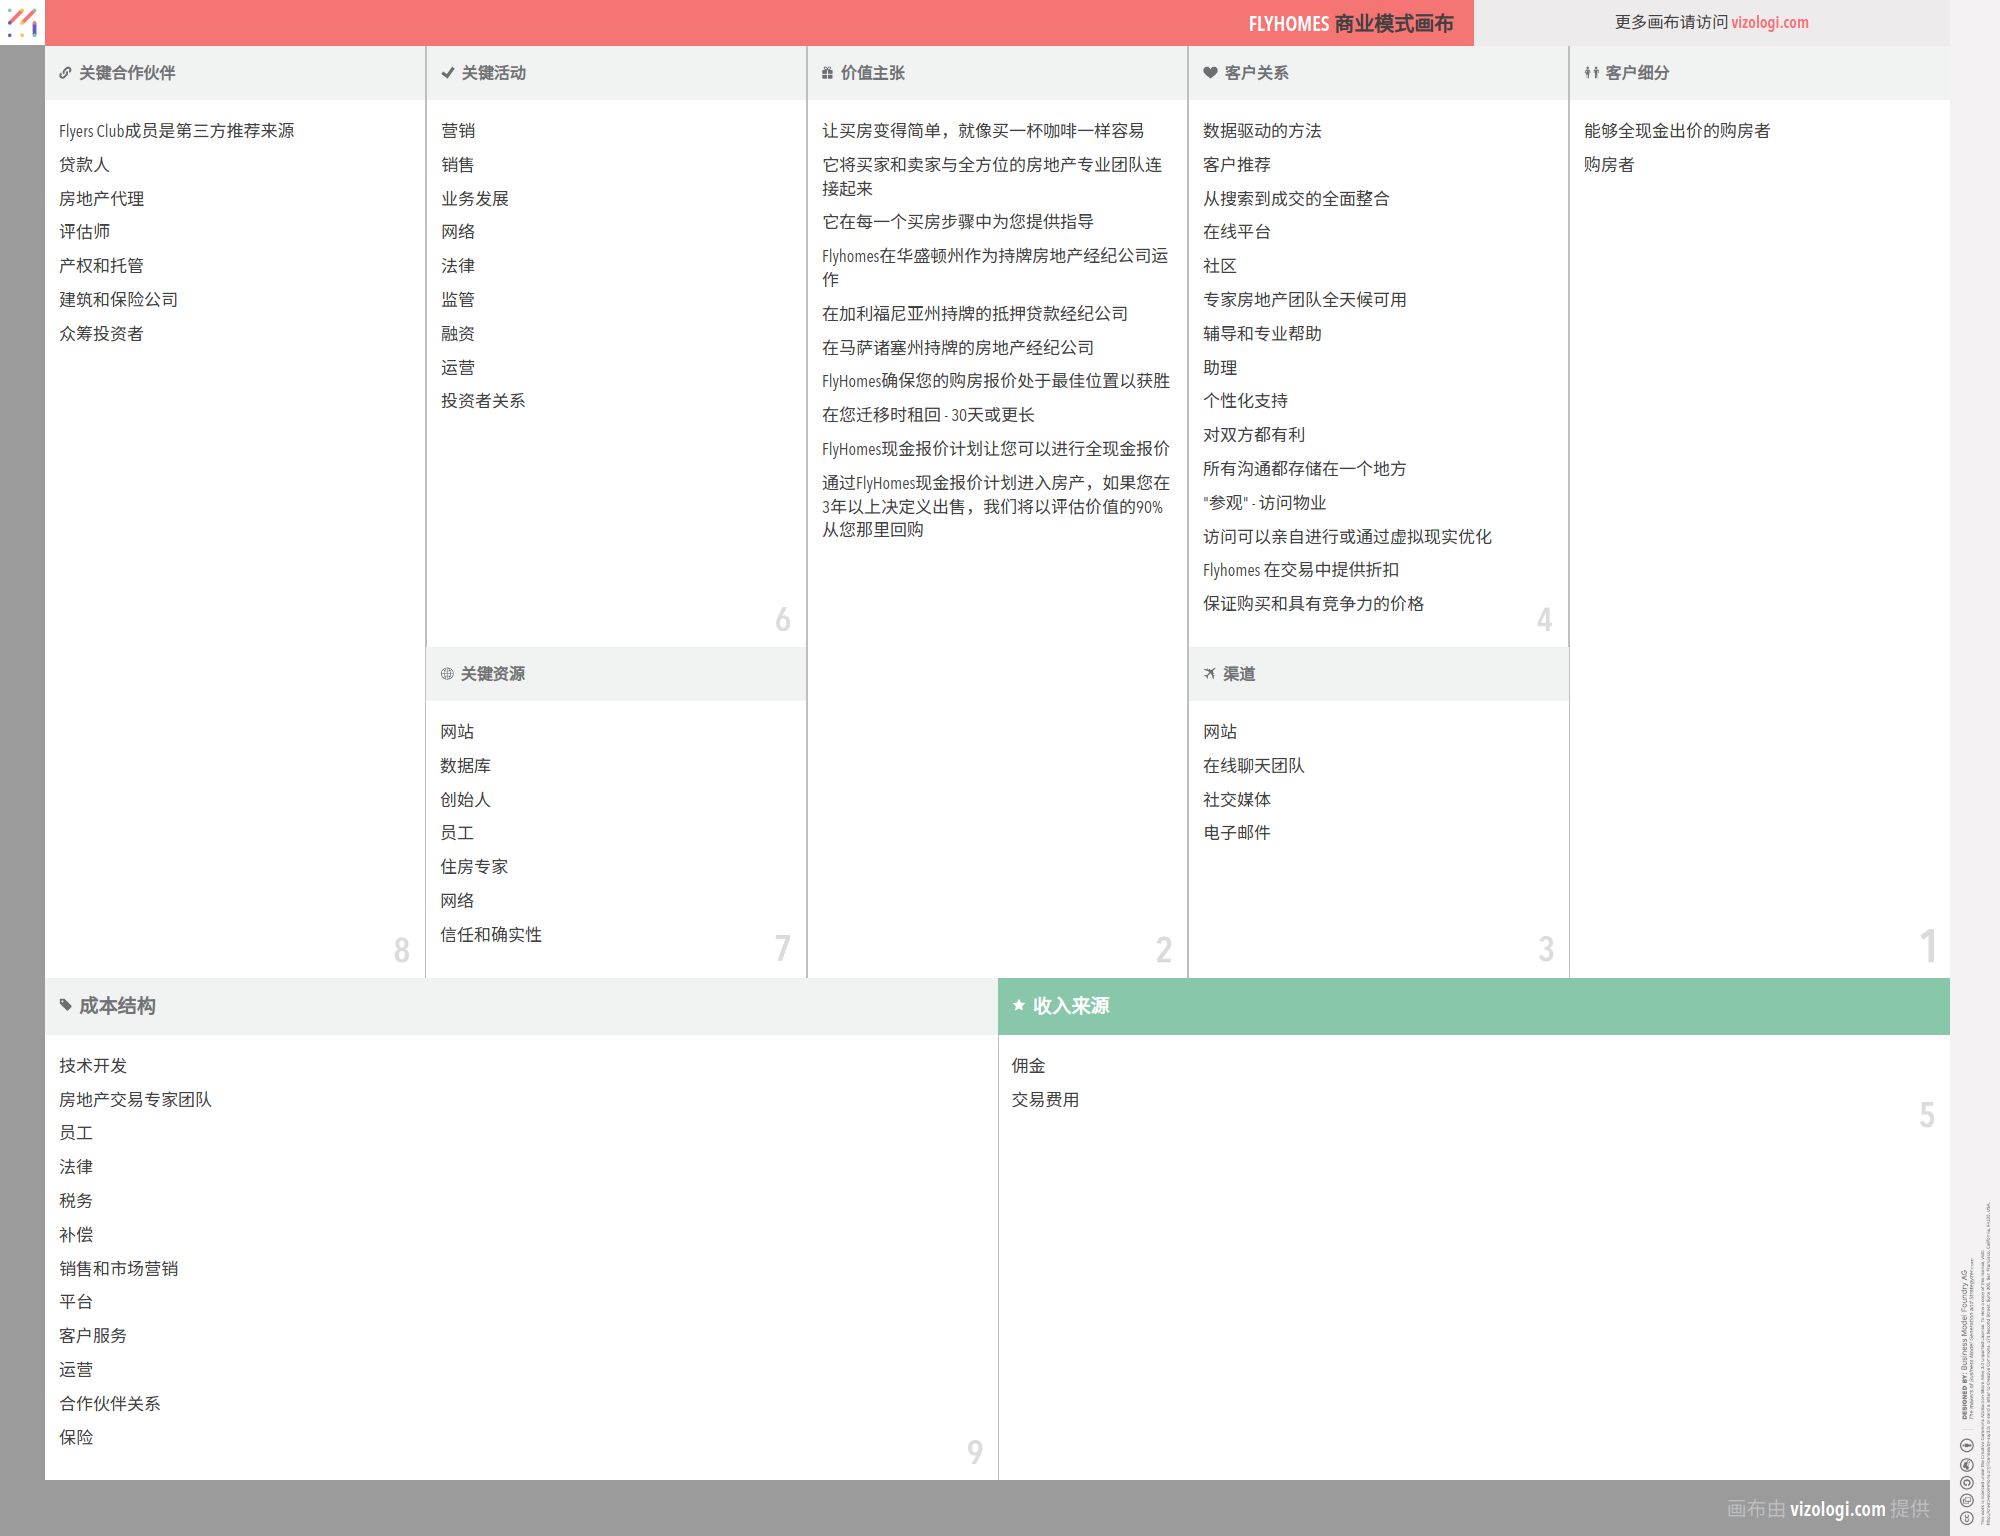Click the link icon beside 关键合作伙伴

point(65,73)
